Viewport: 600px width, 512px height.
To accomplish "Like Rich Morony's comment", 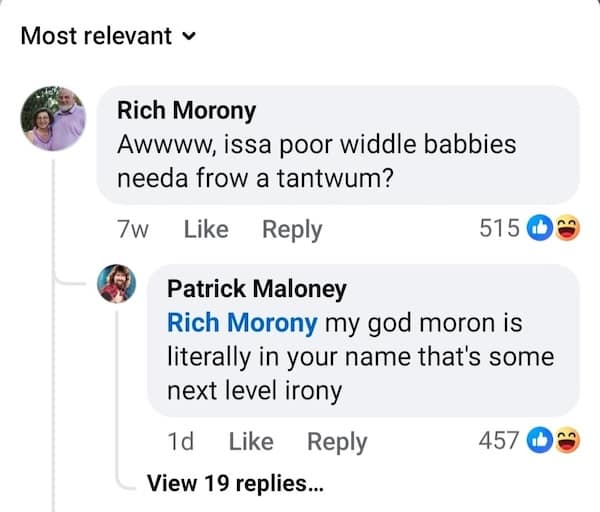I will click(207, 229).
